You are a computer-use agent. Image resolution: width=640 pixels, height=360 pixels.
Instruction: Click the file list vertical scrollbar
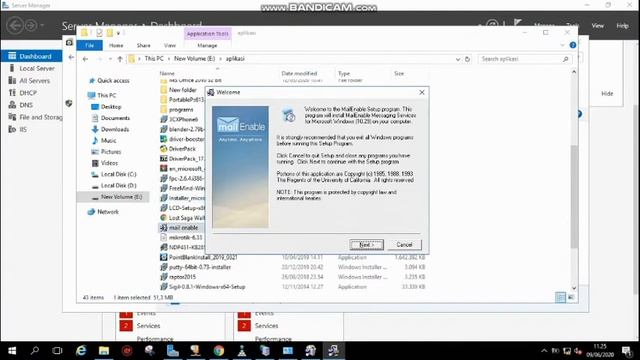[x=574, y=196]
